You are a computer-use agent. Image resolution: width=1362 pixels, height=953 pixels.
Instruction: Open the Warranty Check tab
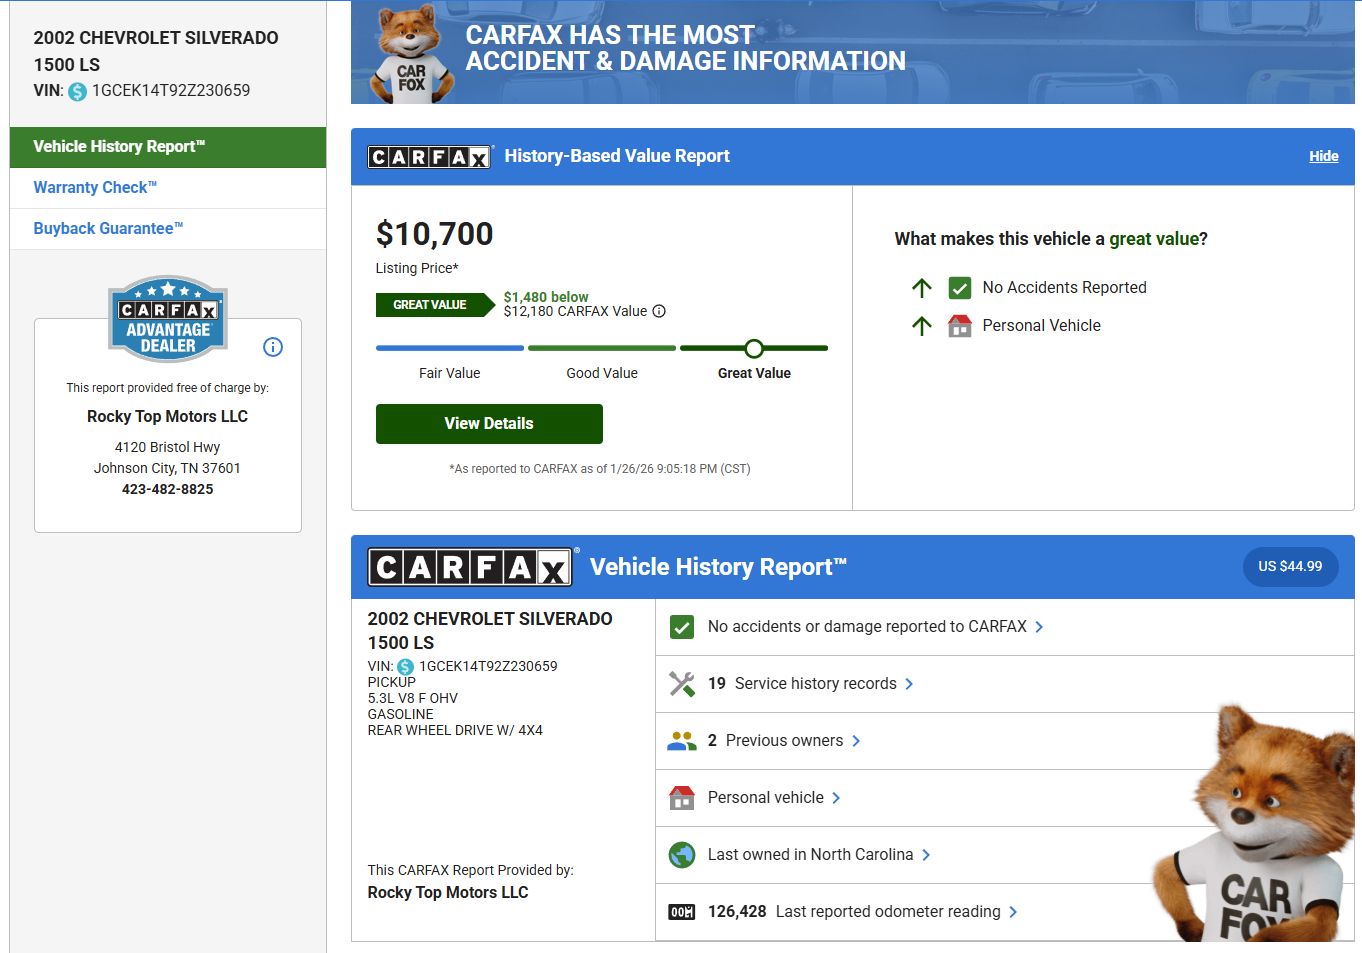[x=95, y=188]
